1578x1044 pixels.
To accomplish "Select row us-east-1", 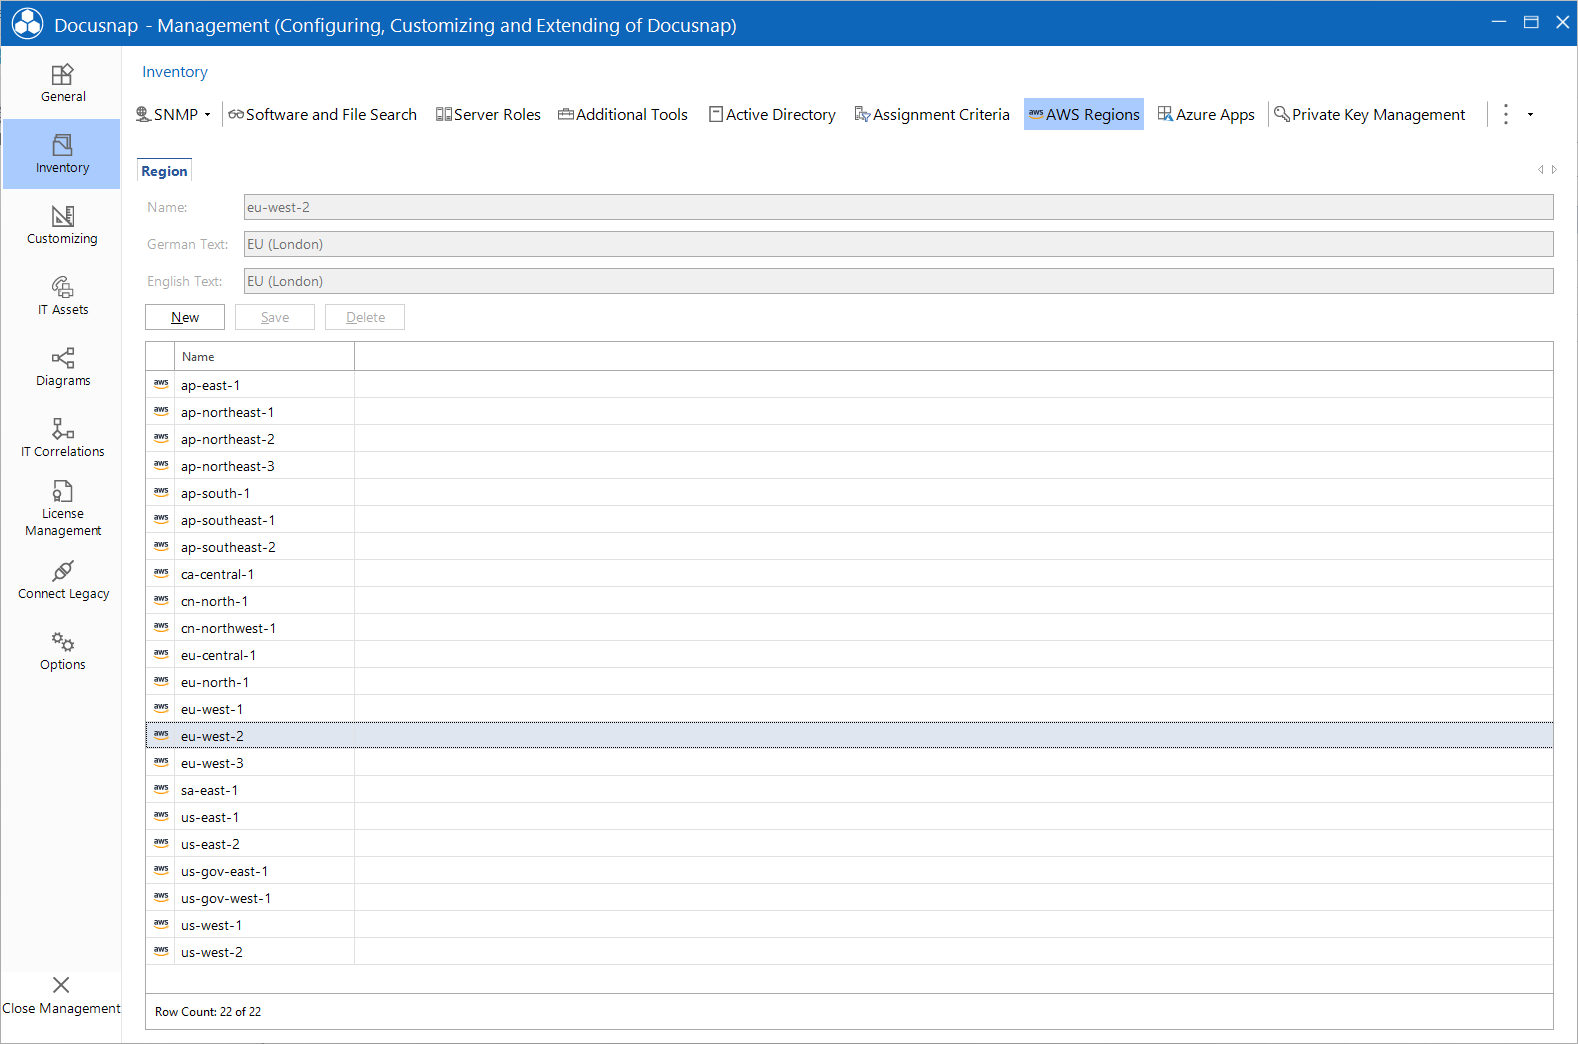I will point(849,817).
